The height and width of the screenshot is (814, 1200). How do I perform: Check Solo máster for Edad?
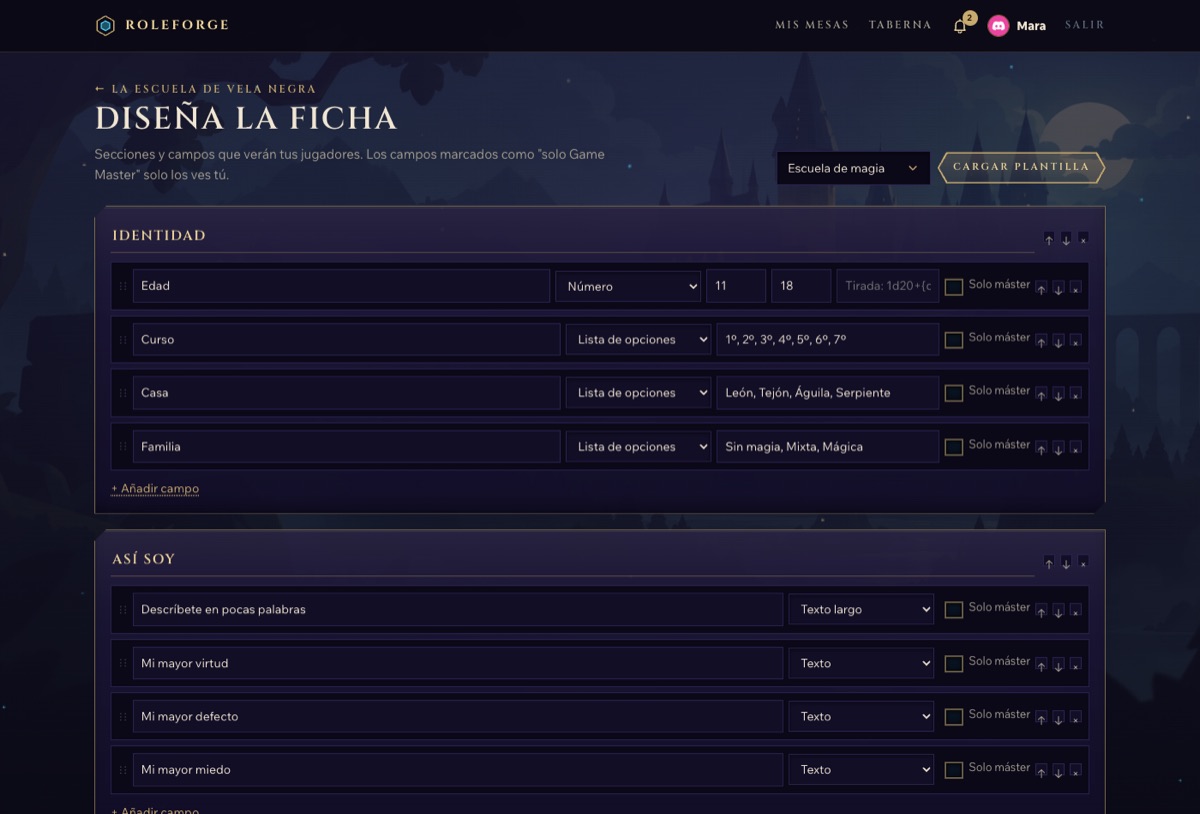[x=954, y=287]
